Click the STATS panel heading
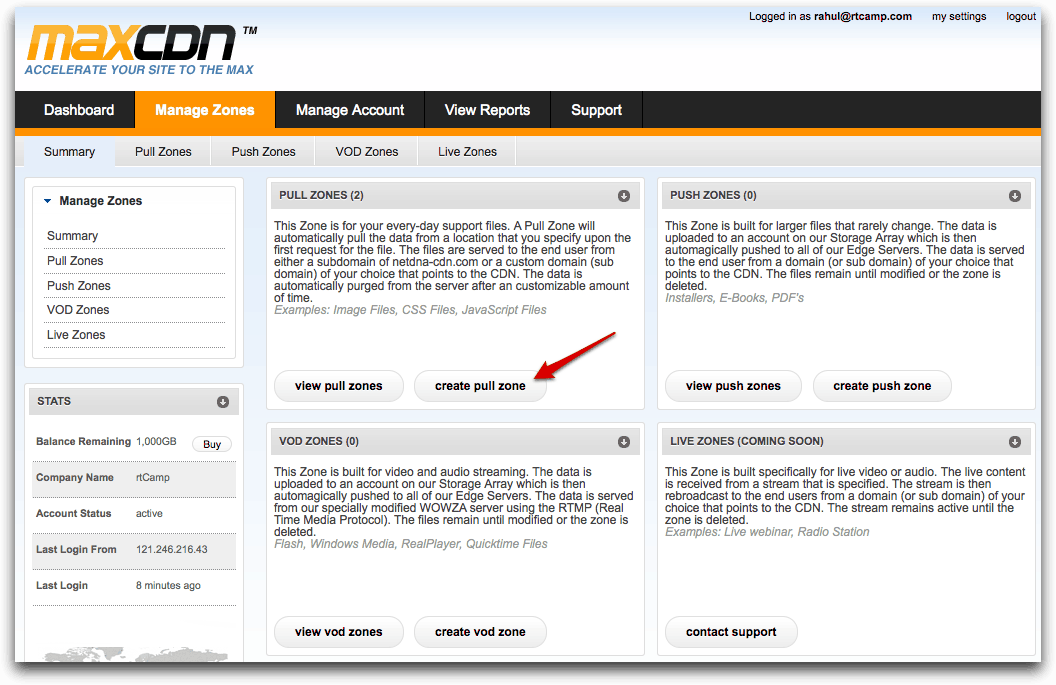Screen dimensions: 1056x685 [x=54, y=401]
